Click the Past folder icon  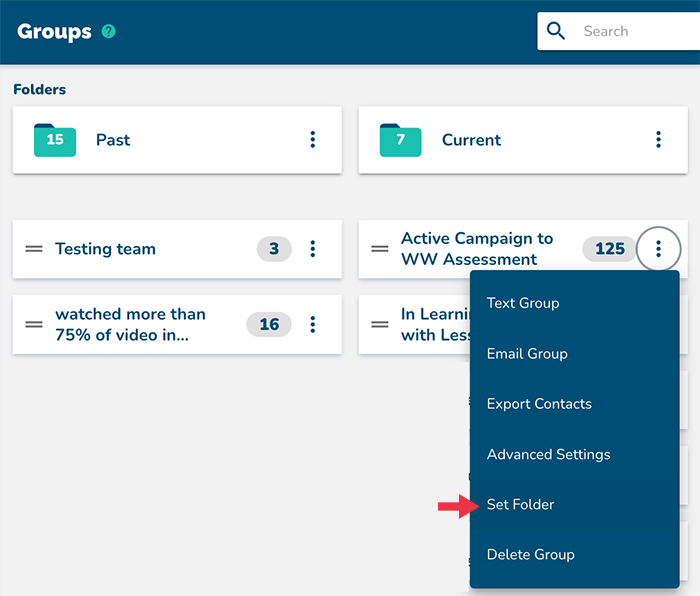coord(54,140)
